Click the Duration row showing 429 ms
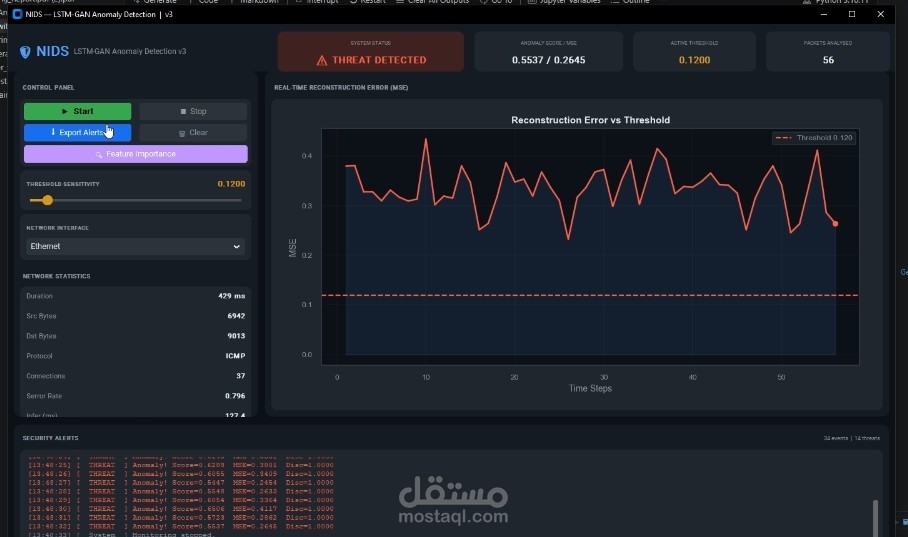Viewport: 908px width, 537px height. pos(136,296)
